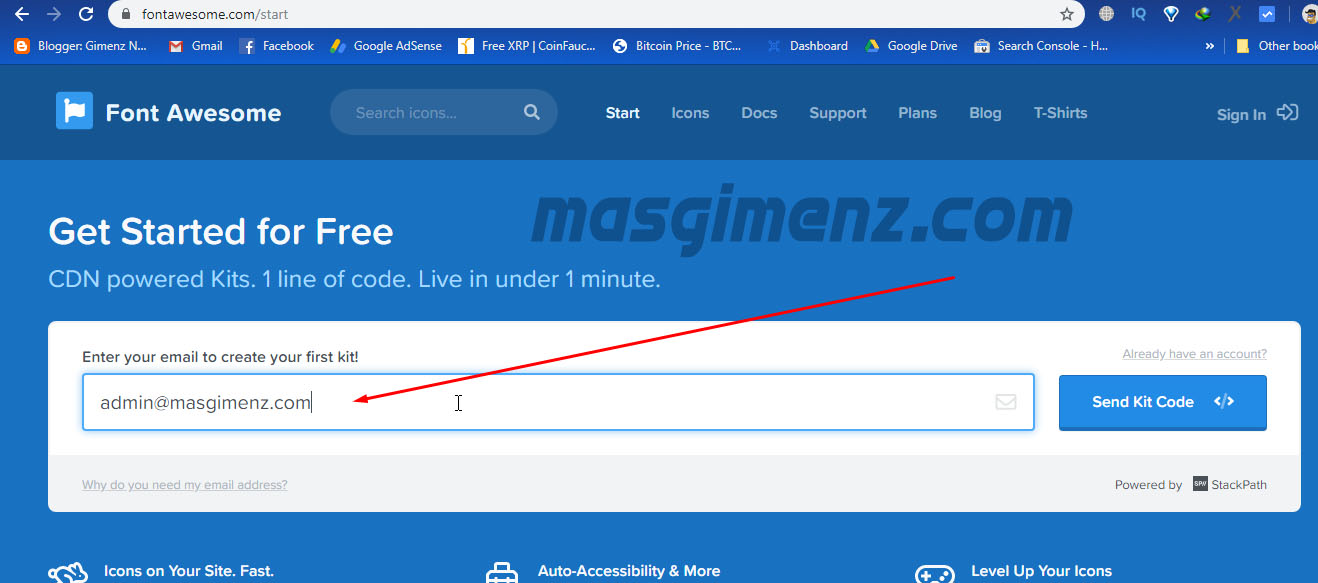Open the Gmail bookmark
This screenshot has width=1318, height=583.
[196, 46]
